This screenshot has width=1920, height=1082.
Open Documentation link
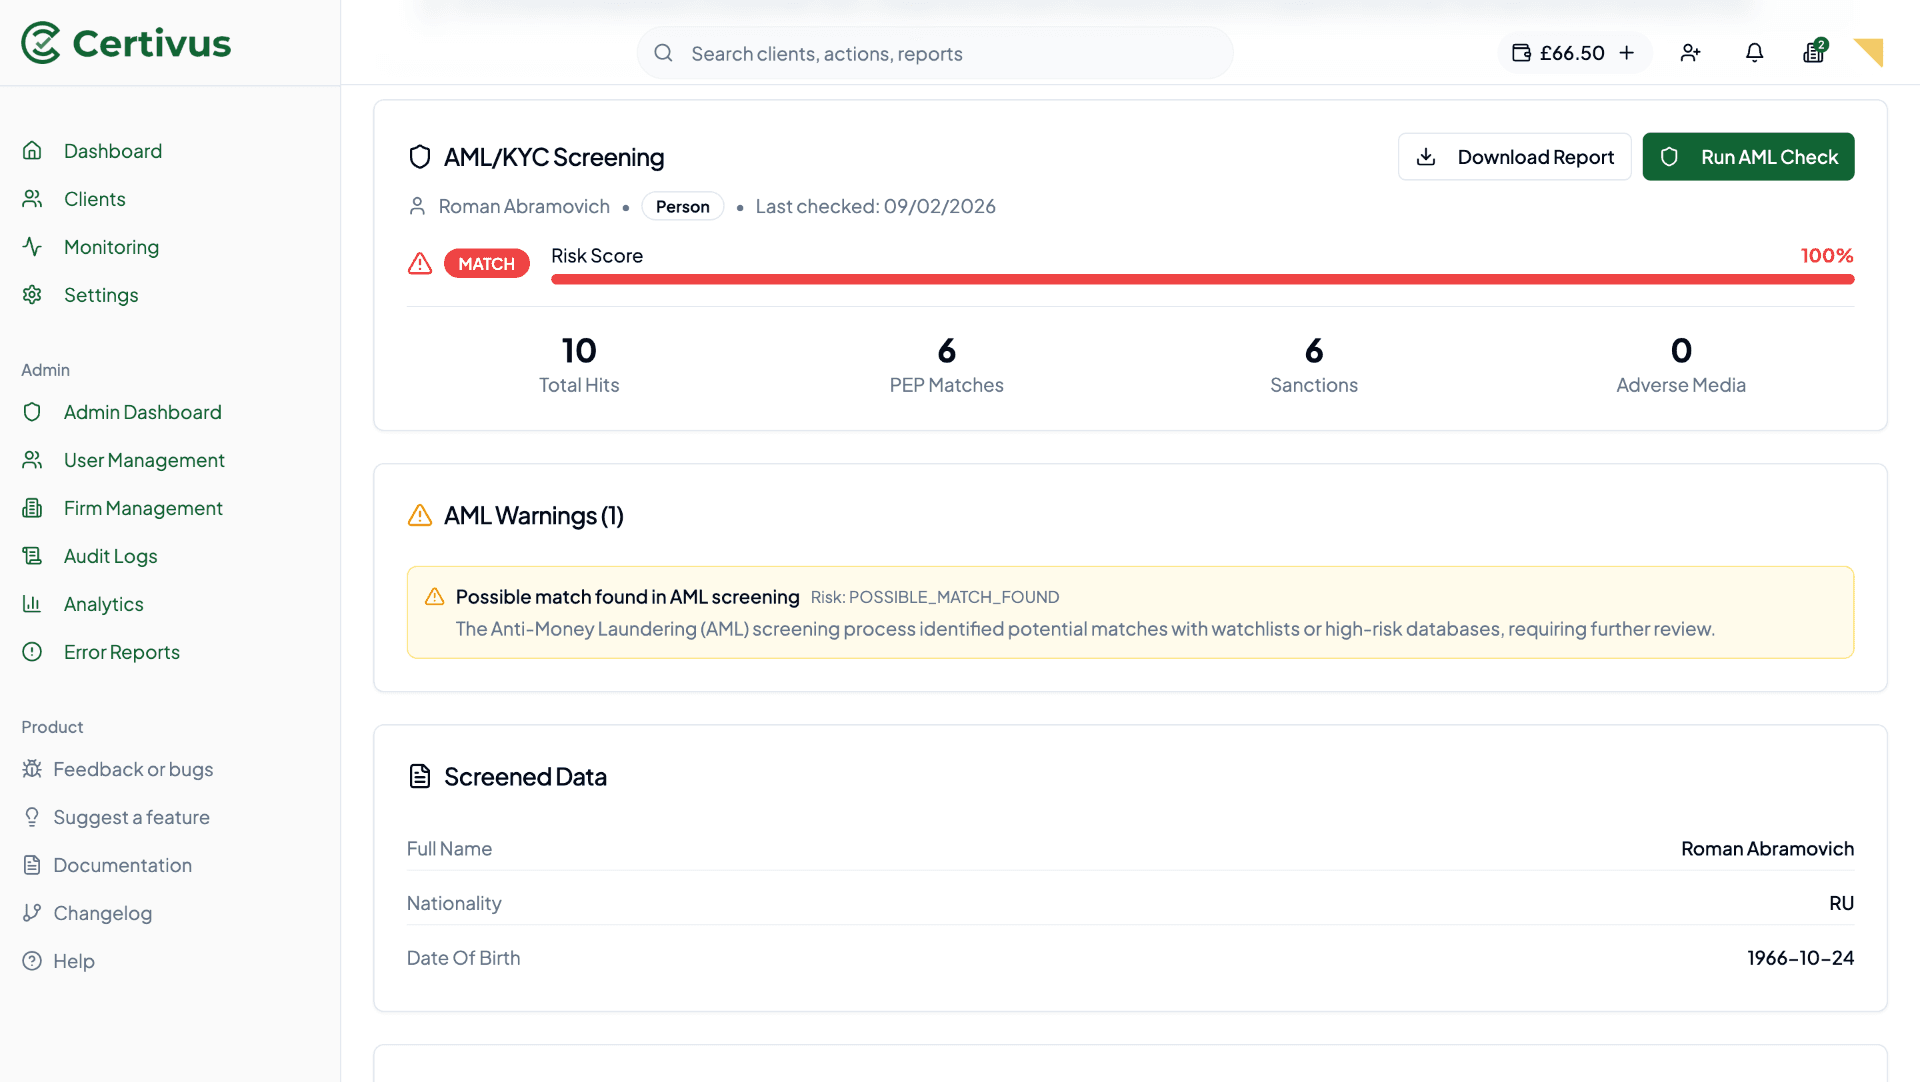122,865
